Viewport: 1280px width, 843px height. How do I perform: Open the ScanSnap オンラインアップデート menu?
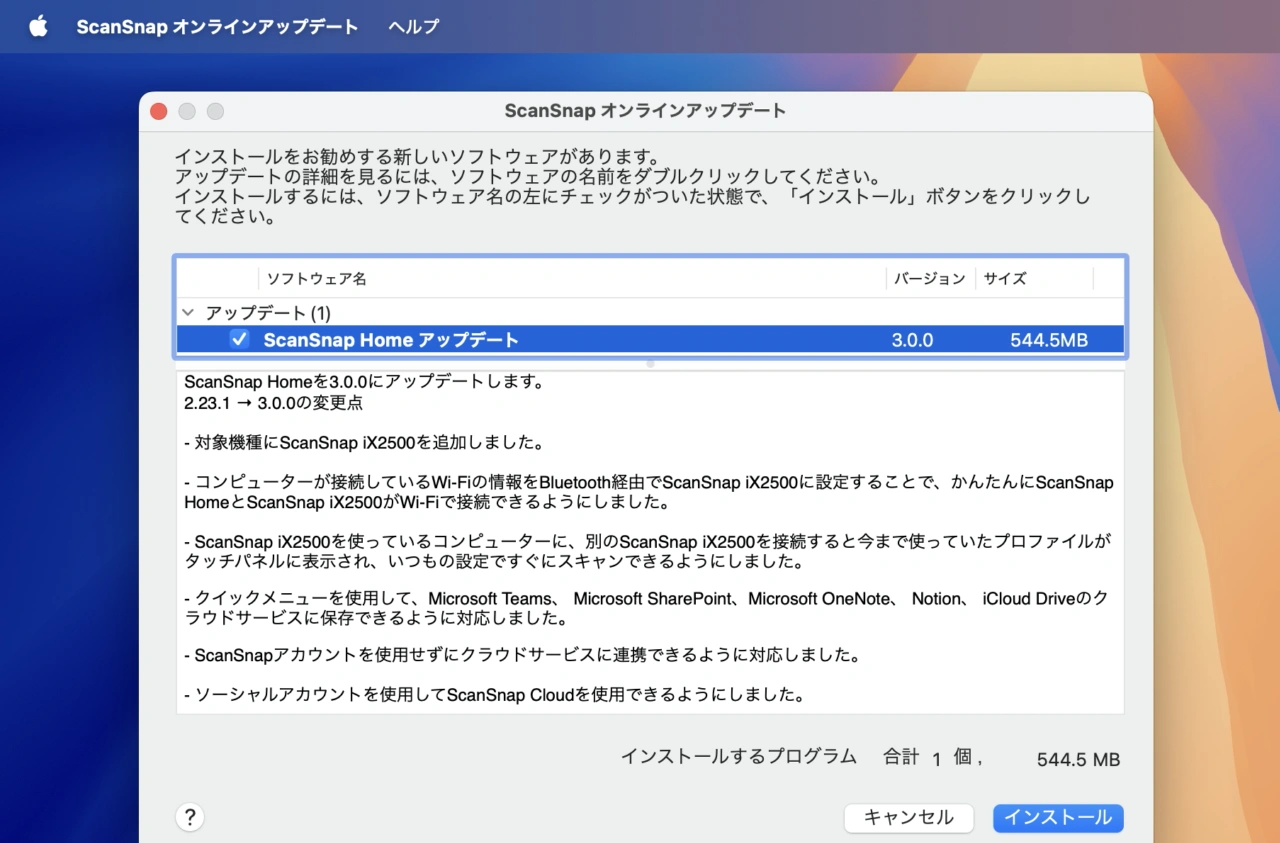(x=217, y=27)
